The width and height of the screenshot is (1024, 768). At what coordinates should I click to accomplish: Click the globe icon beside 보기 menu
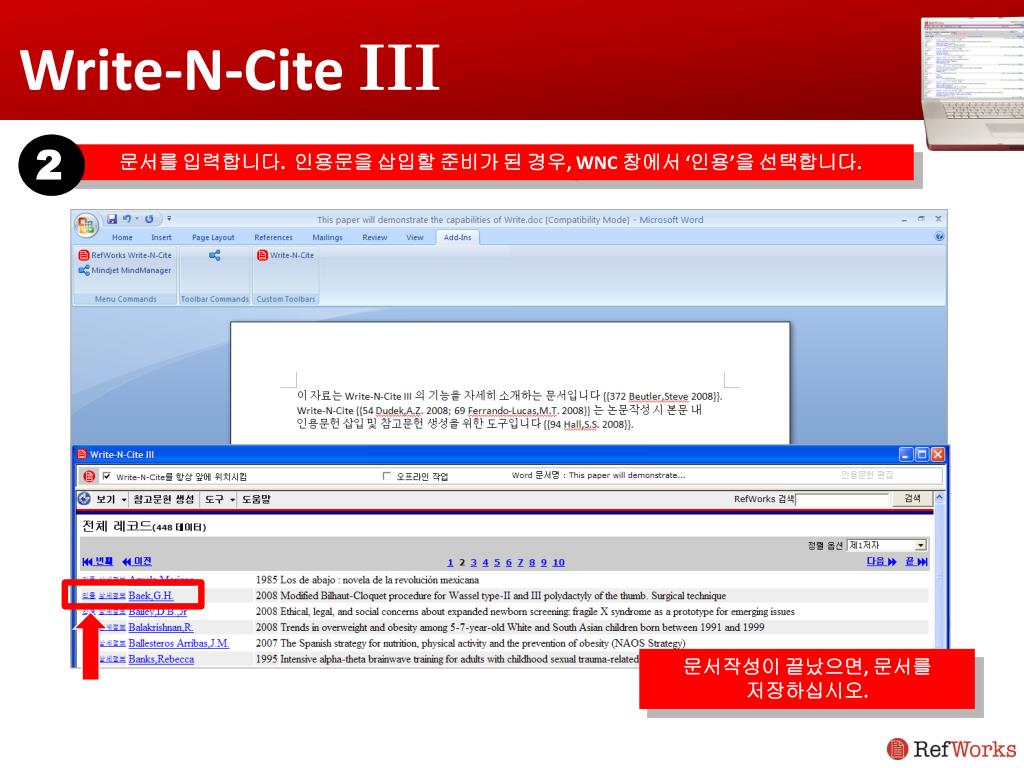tap(84, 499)
